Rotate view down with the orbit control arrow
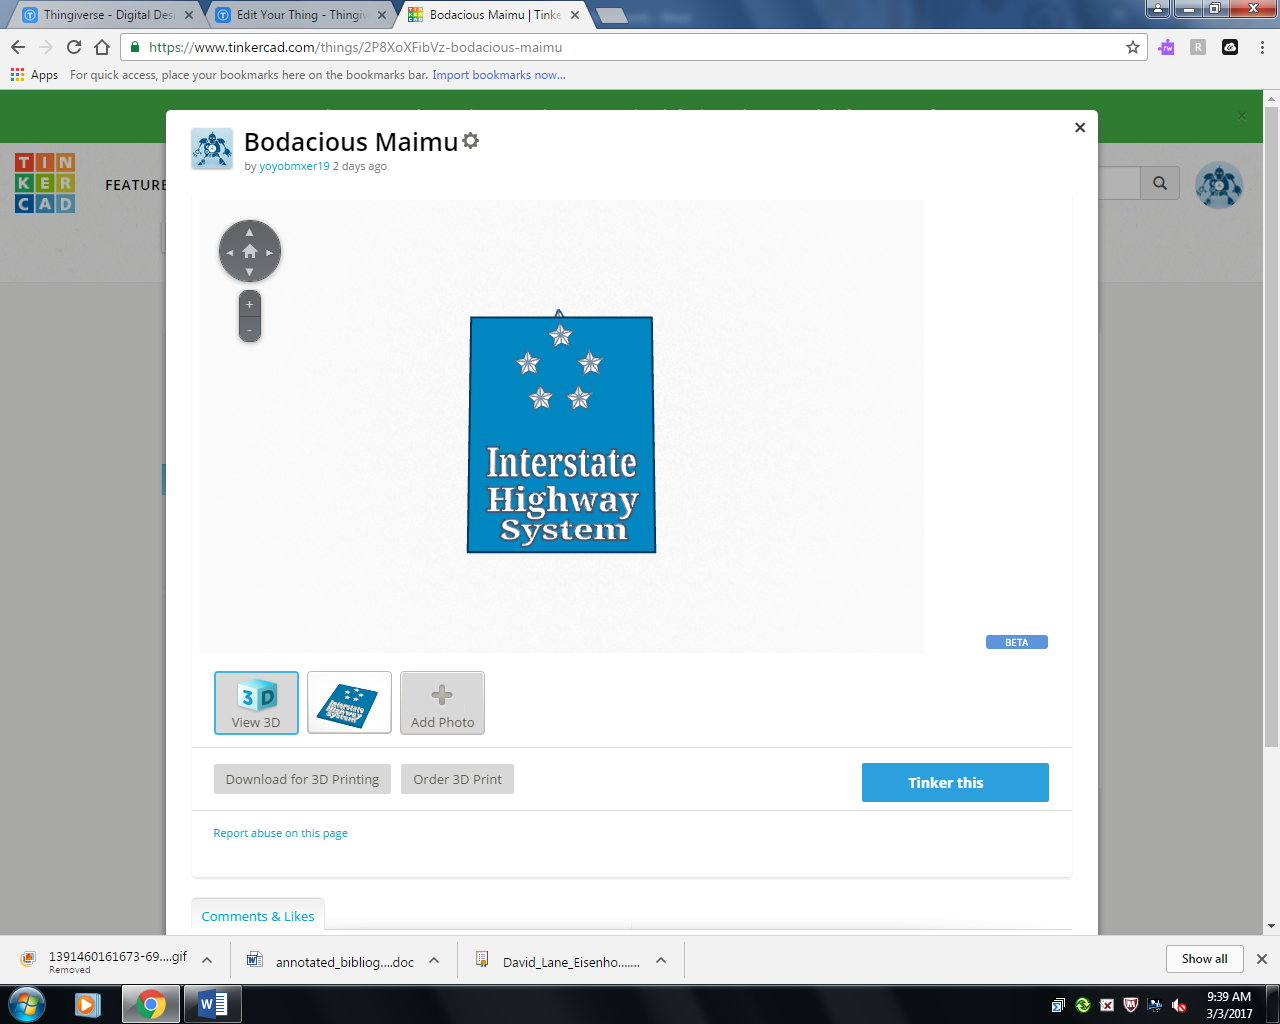This screenshot has height=1024, width=1280. pos(250,271)
